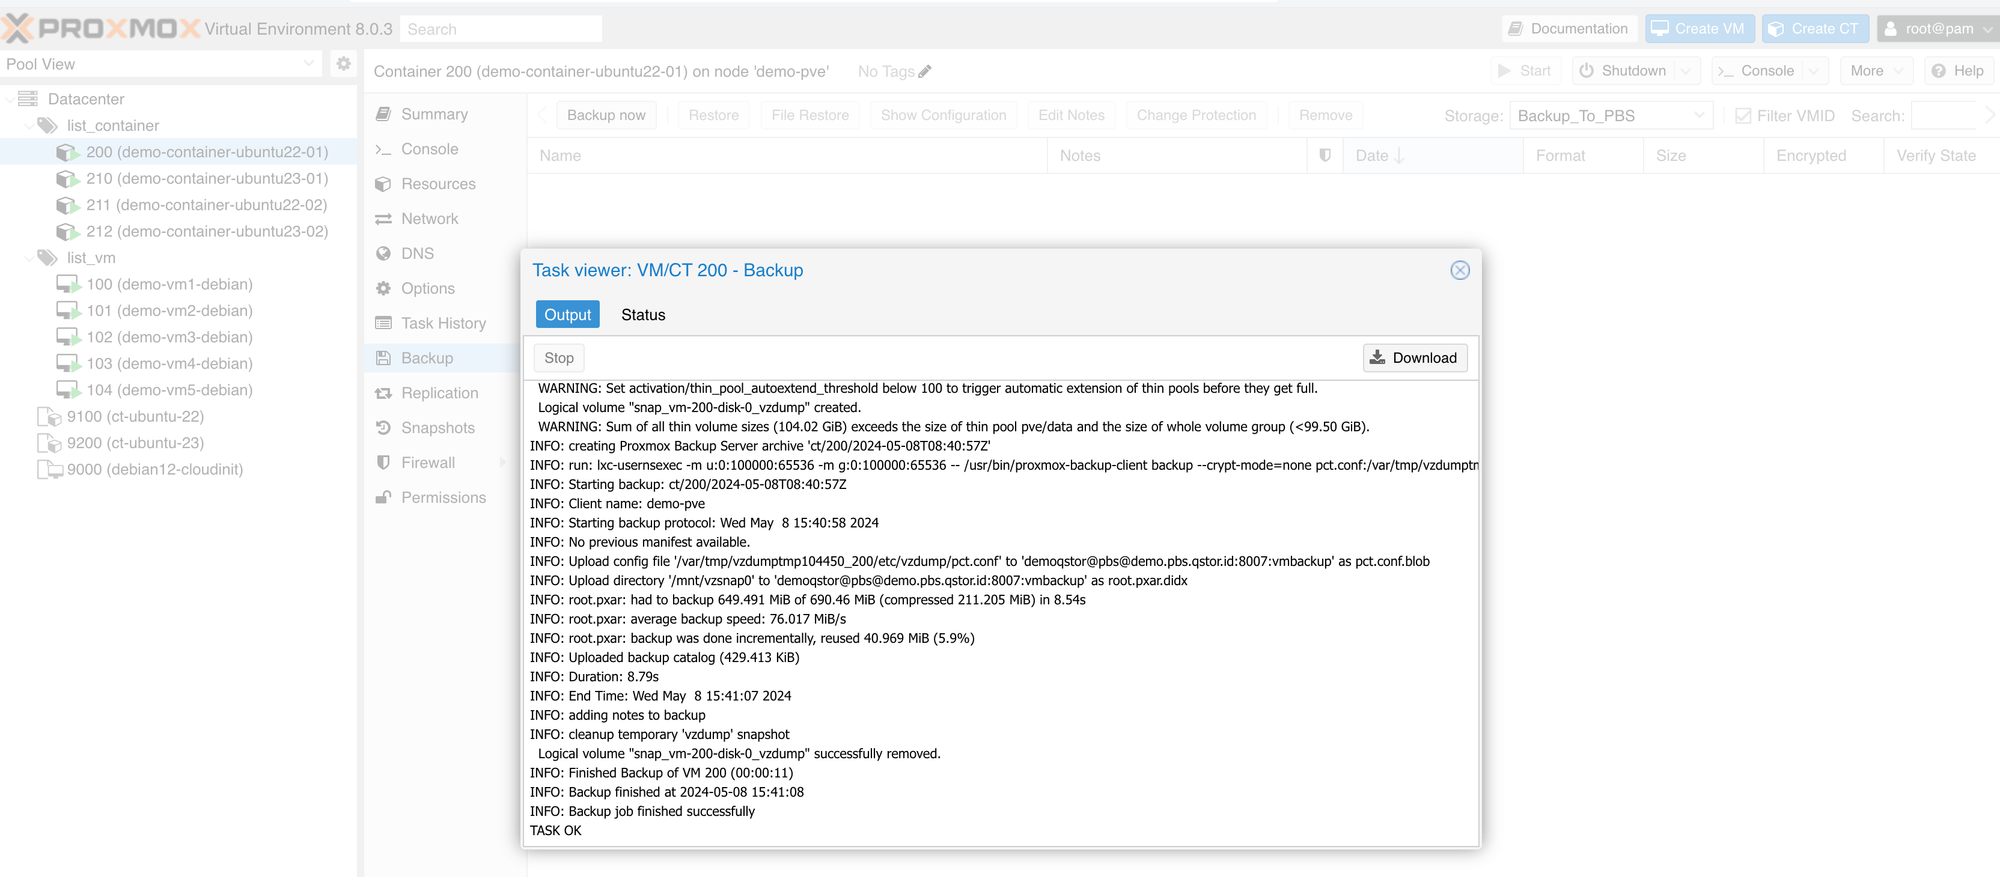The image size is (2000, 877).
Task: Click the Console prompt icon in sidebar
Action: point(383,149)
